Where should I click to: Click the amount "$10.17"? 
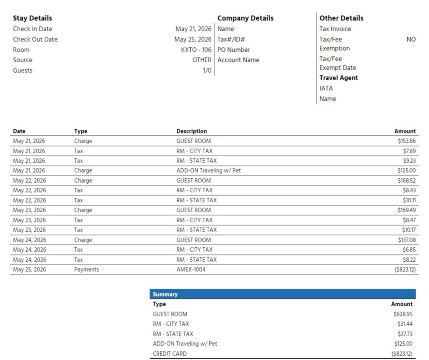pyautogui.click(x=409, y=230)
